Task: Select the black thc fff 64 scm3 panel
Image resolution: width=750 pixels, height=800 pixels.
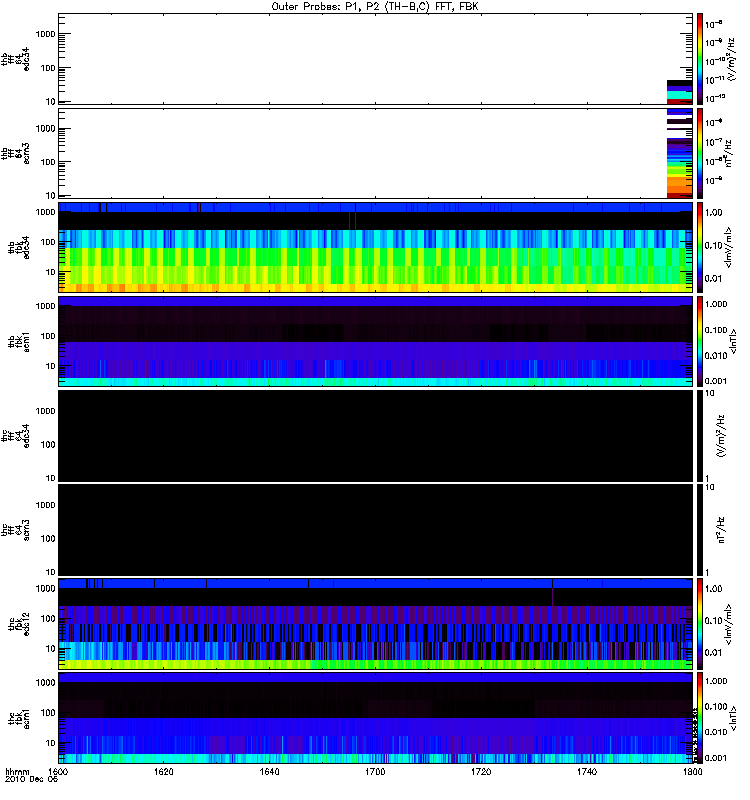Action: (376, 530)
